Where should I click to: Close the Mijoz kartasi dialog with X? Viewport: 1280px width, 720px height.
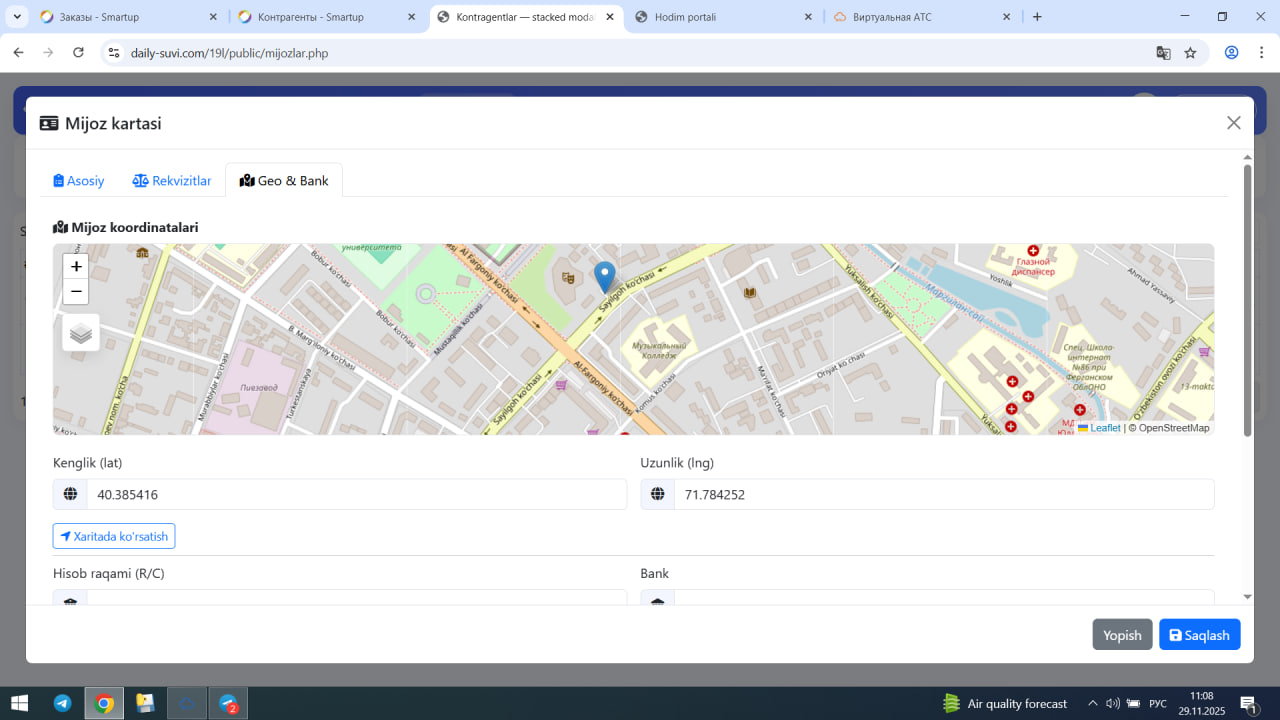pos(1233,123)
